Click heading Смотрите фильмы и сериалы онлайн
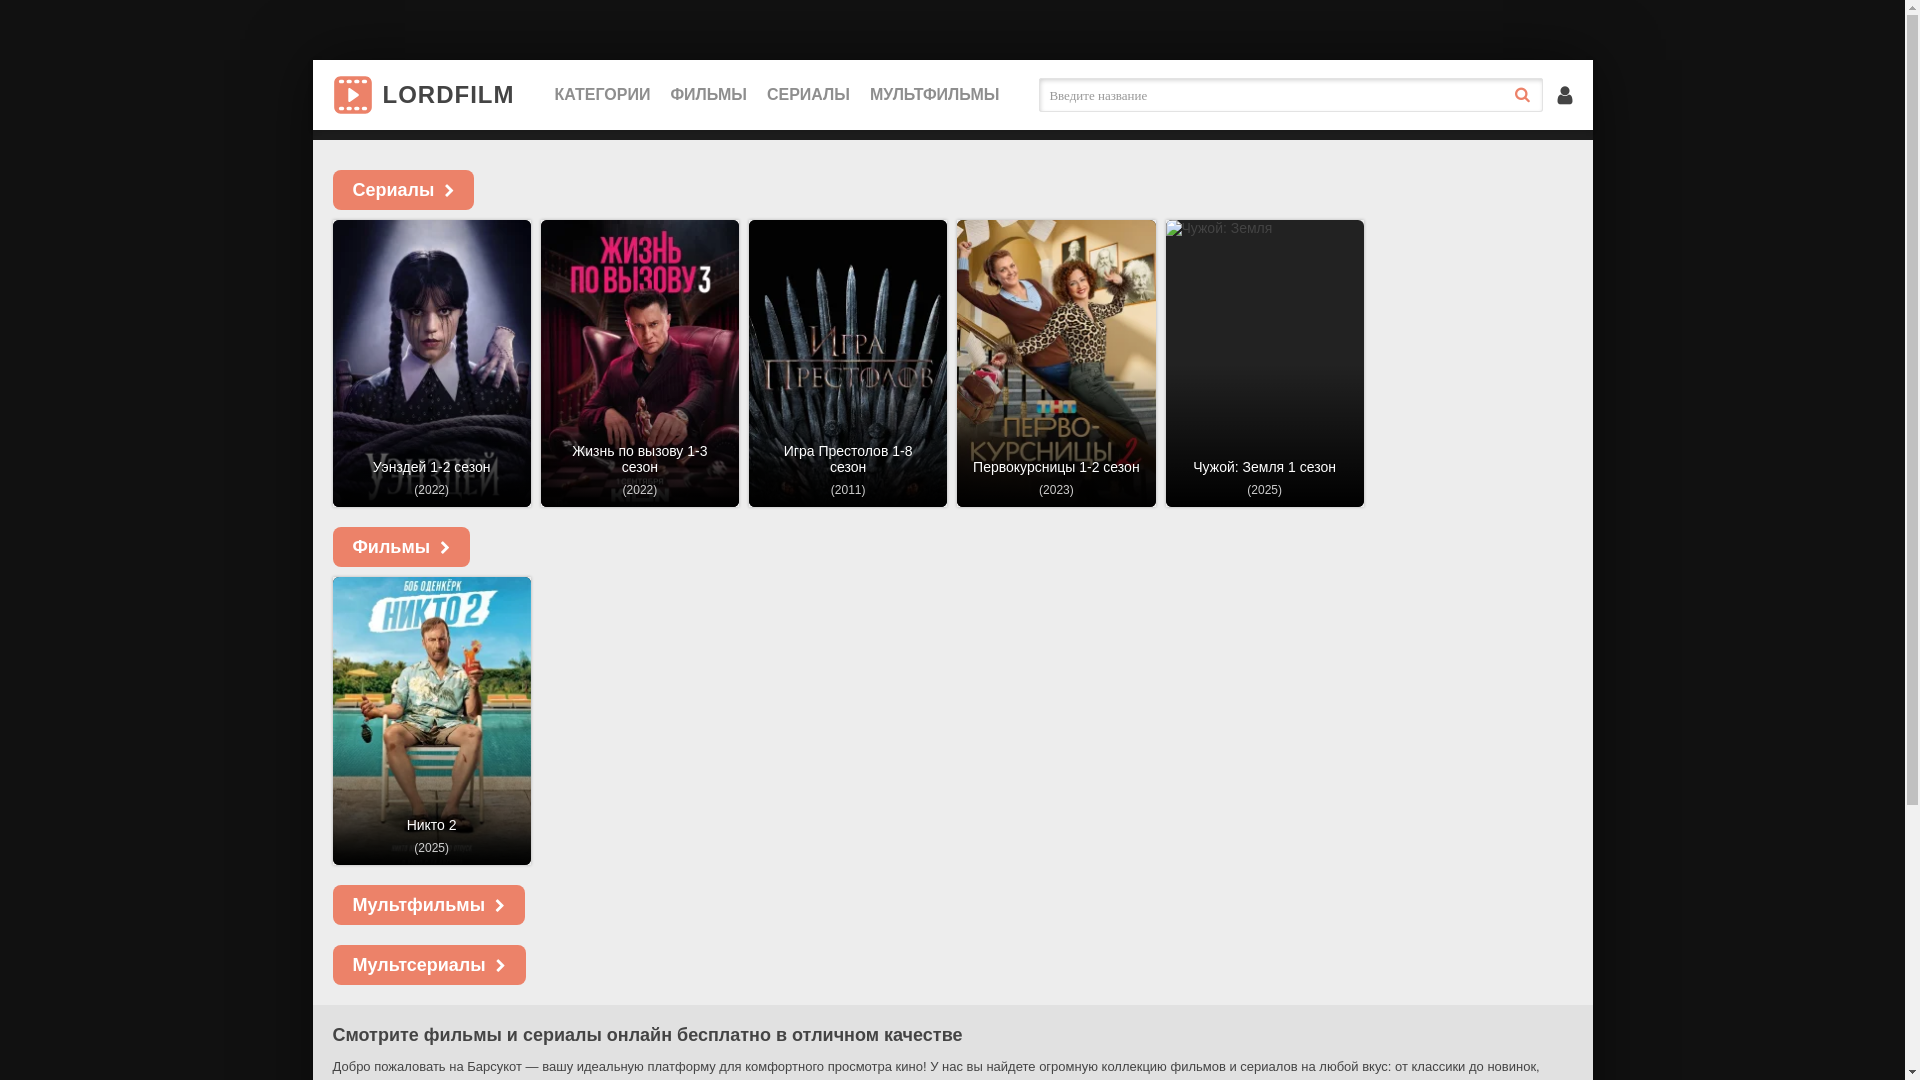This screenshot has width=1920, height=1080. click(x=647, y=1035)
